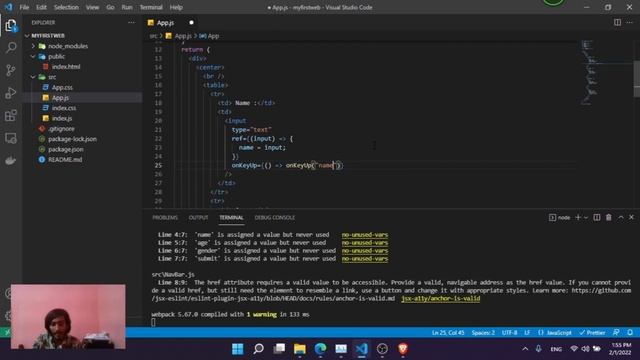
Task: Open package-lock.json file
Action: [x=72, y=139]
